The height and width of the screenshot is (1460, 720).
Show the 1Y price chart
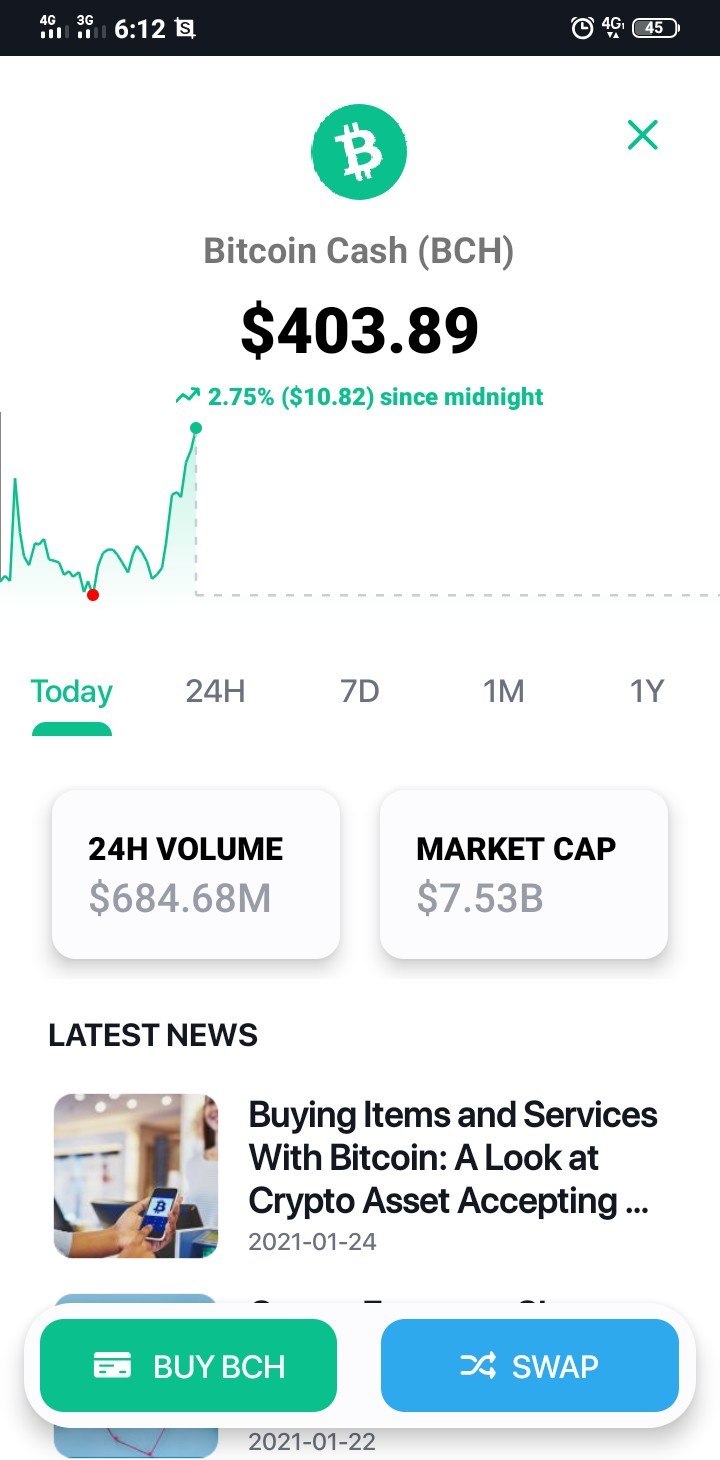point(647,691)
